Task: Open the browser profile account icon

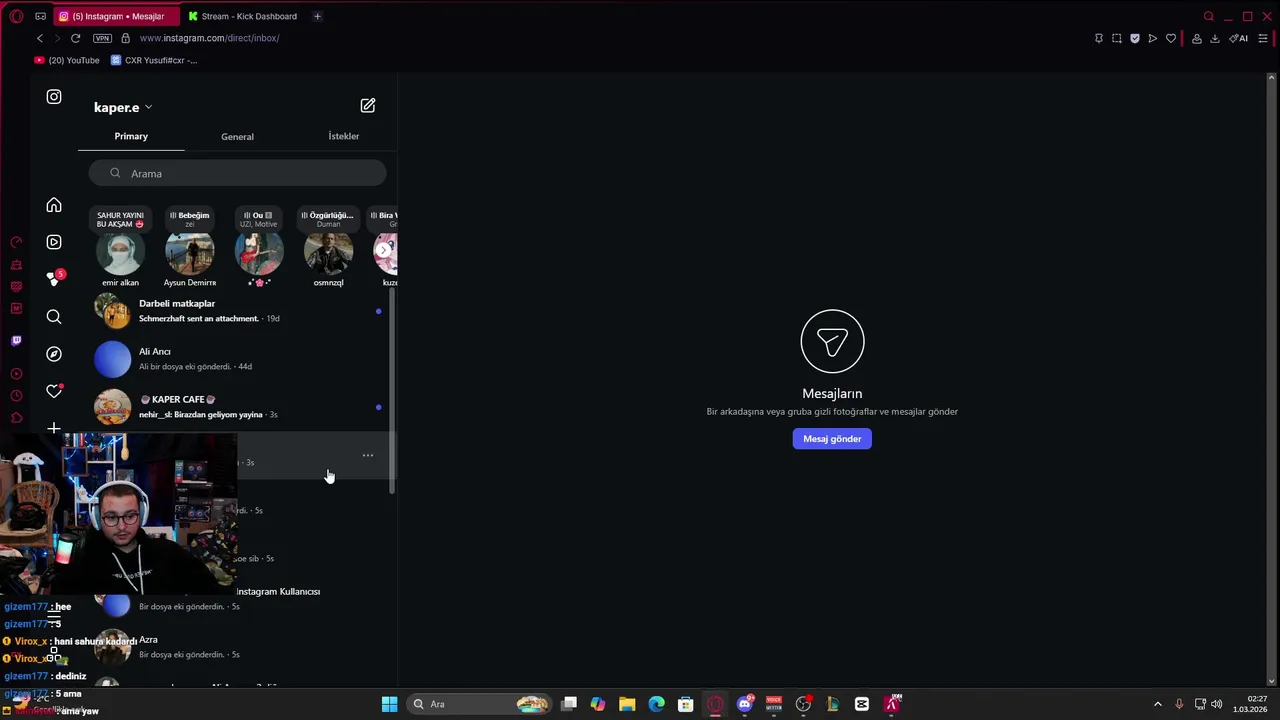Action: tap(1197, 38)
